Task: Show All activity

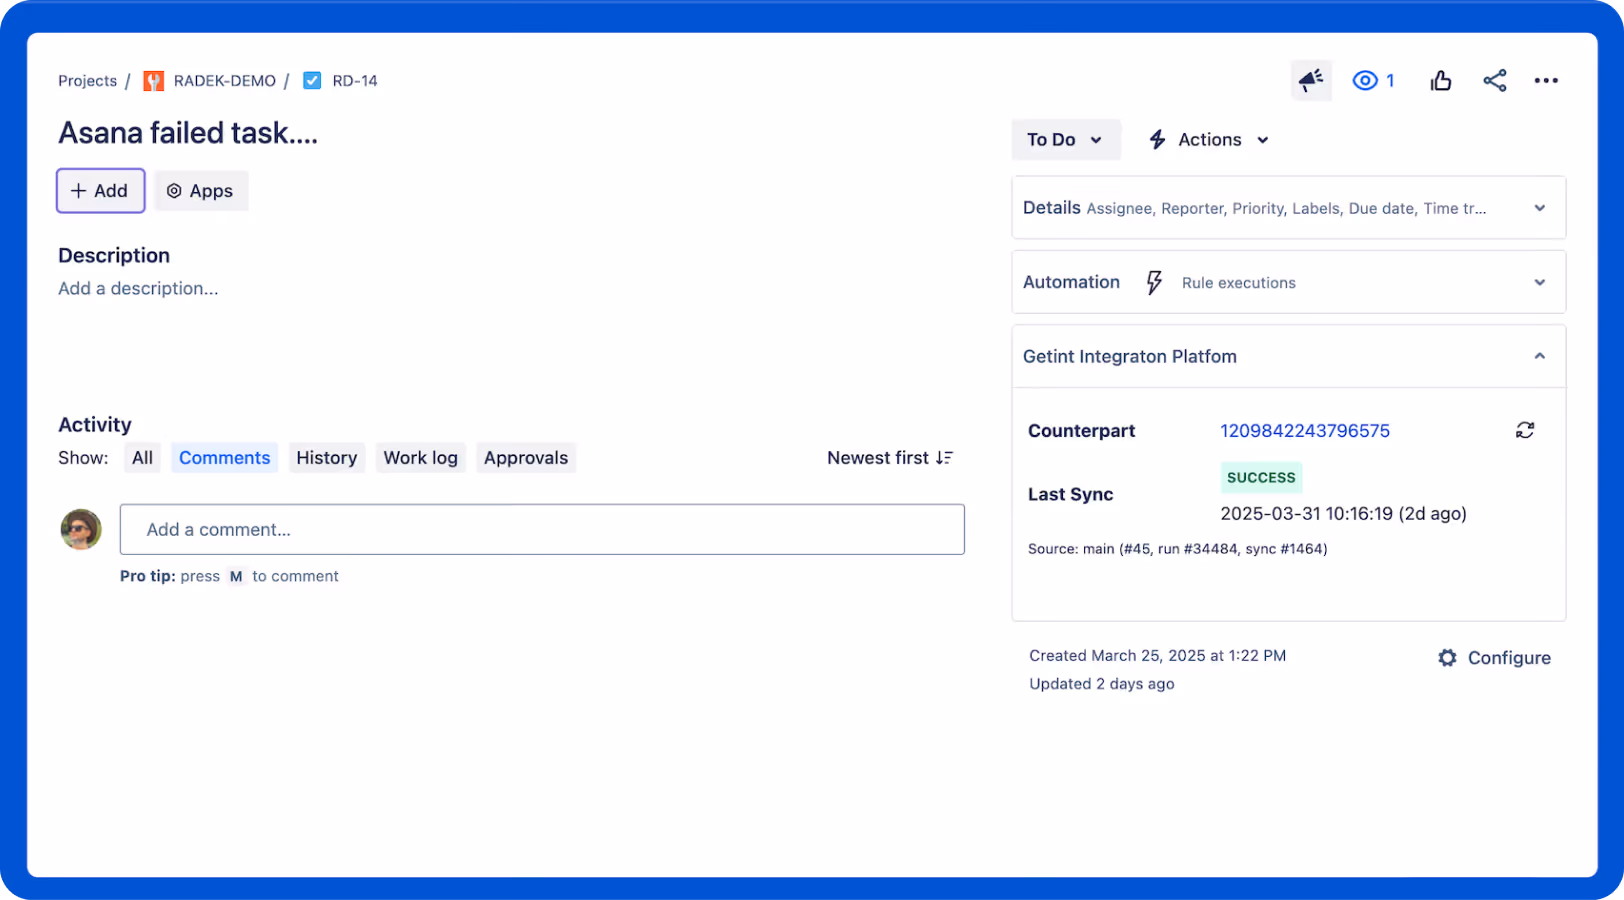Action: pos(143,458)
